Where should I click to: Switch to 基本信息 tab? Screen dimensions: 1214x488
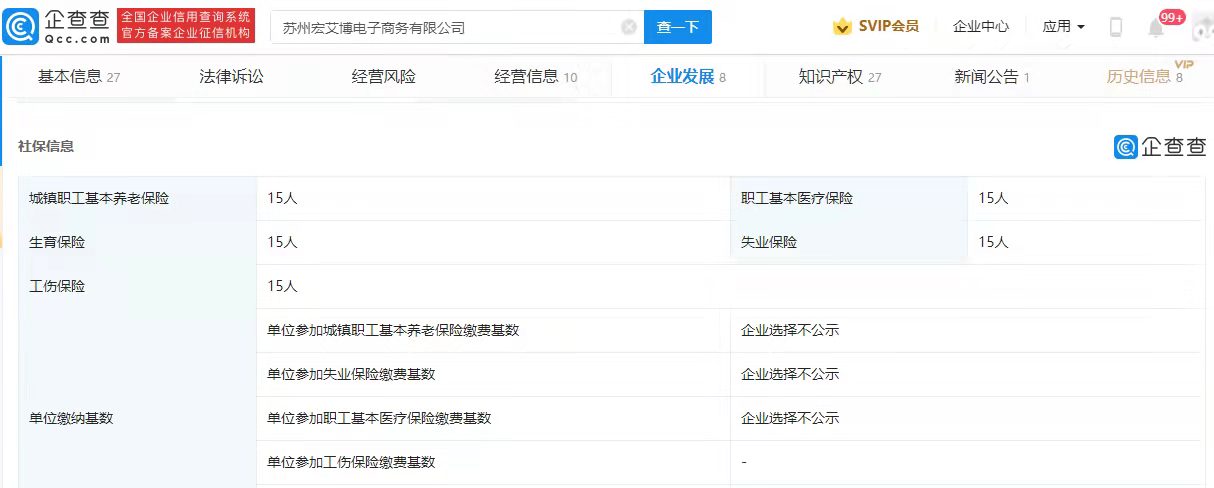pos(79,76)
